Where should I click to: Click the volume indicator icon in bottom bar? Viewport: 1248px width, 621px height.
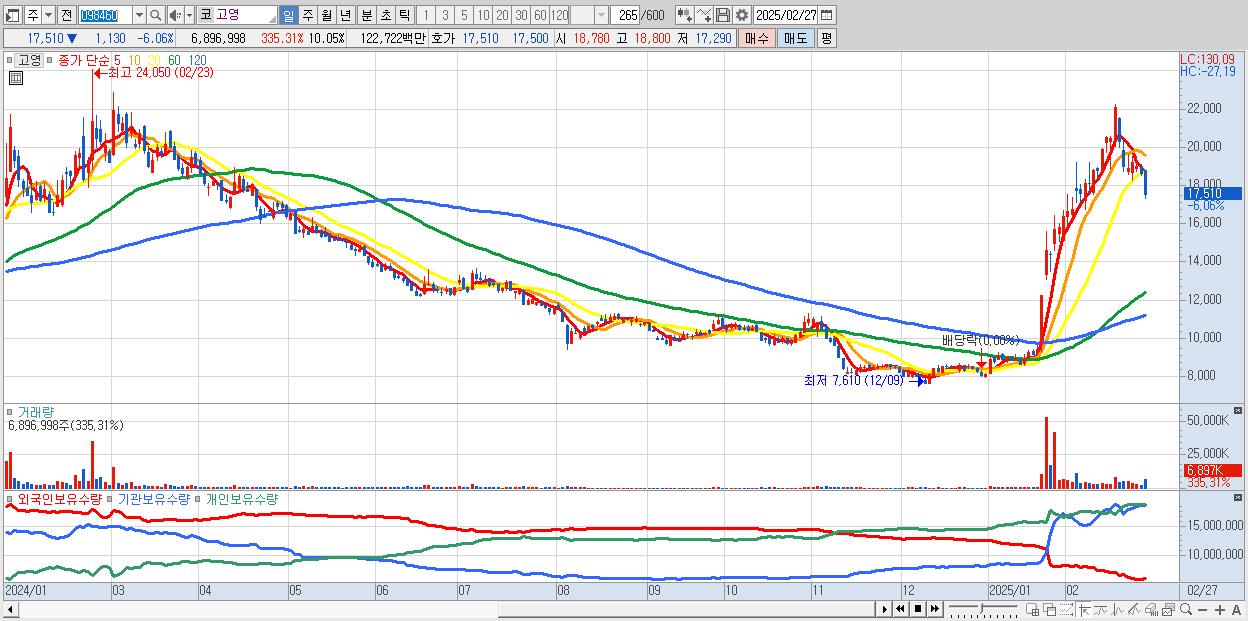[x=1151, y=609]
